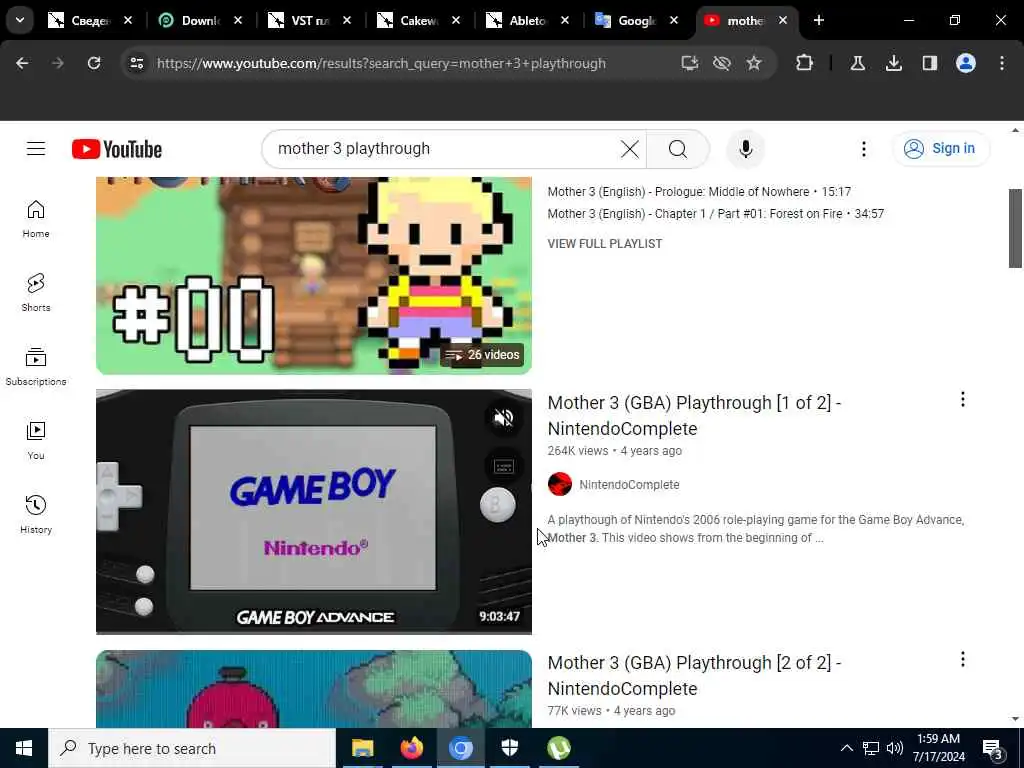Unmute the Game Boy video preview
This screenshot has height=768, width=1024.
tap(503, 418)
